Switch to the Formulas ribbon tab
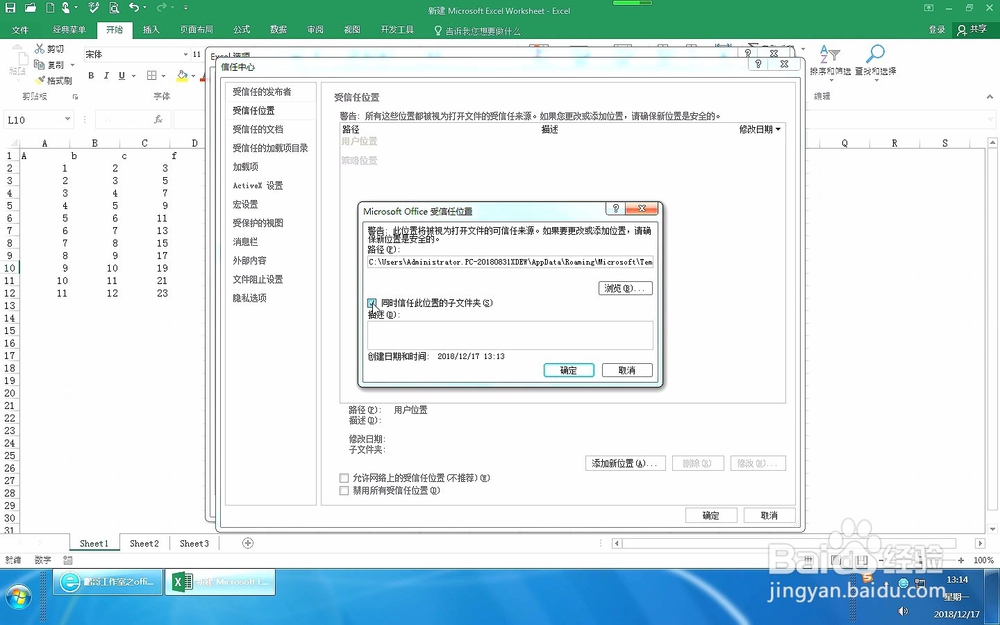 pos(242,29)
